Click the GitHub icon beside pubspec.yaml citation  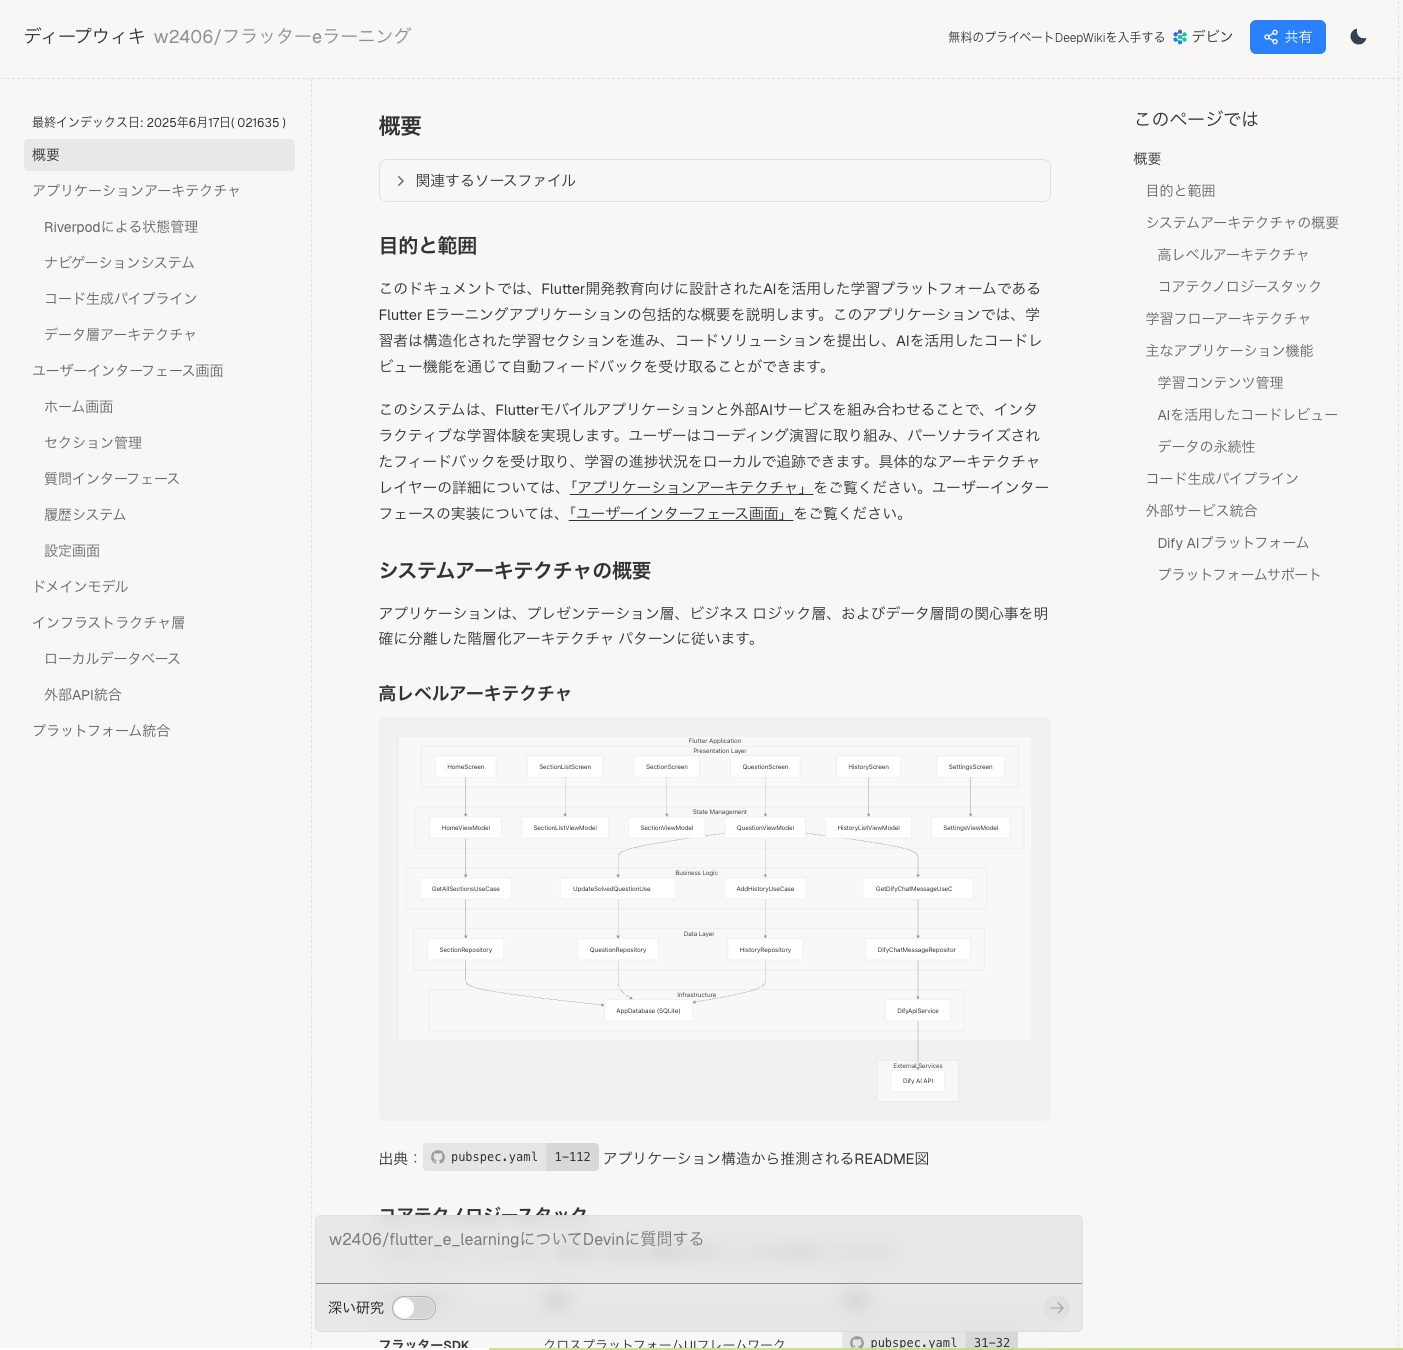[x=438, y=1157]
